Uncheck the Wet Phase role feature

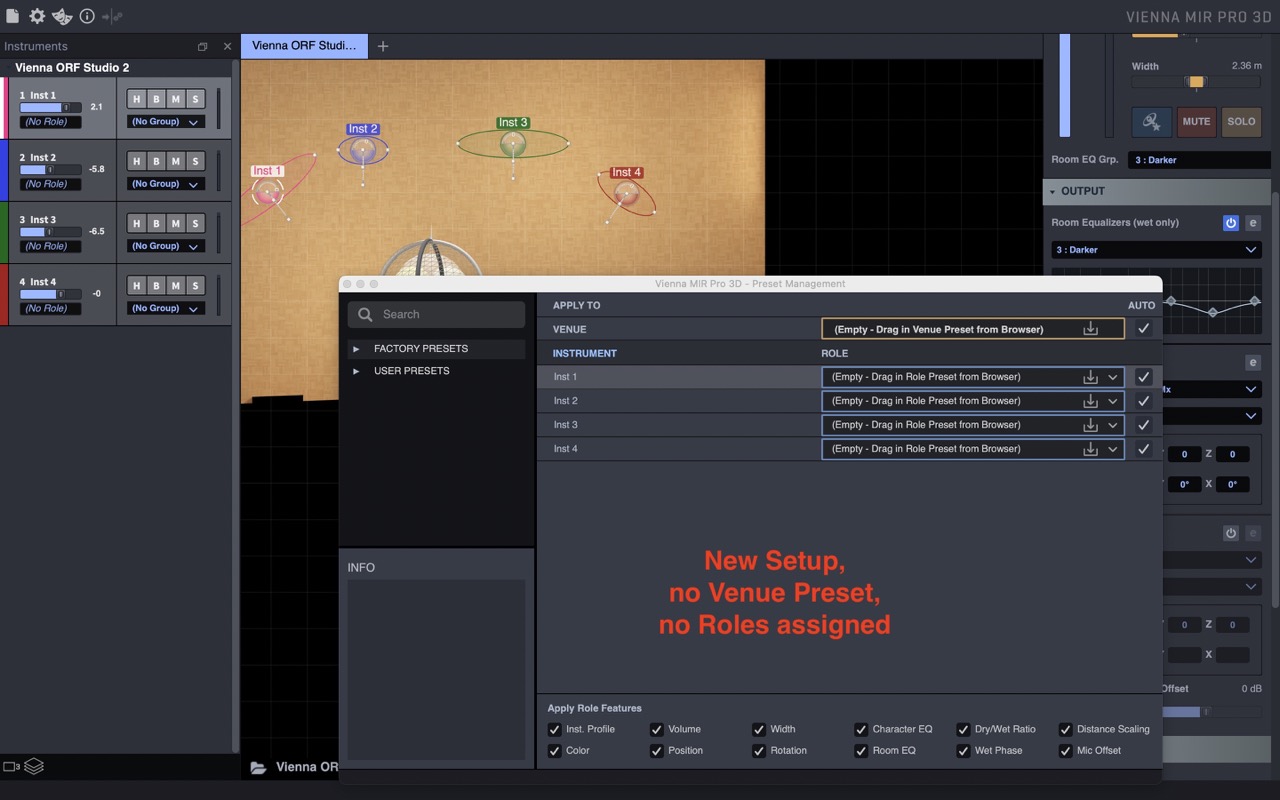[x=964, y=750]
